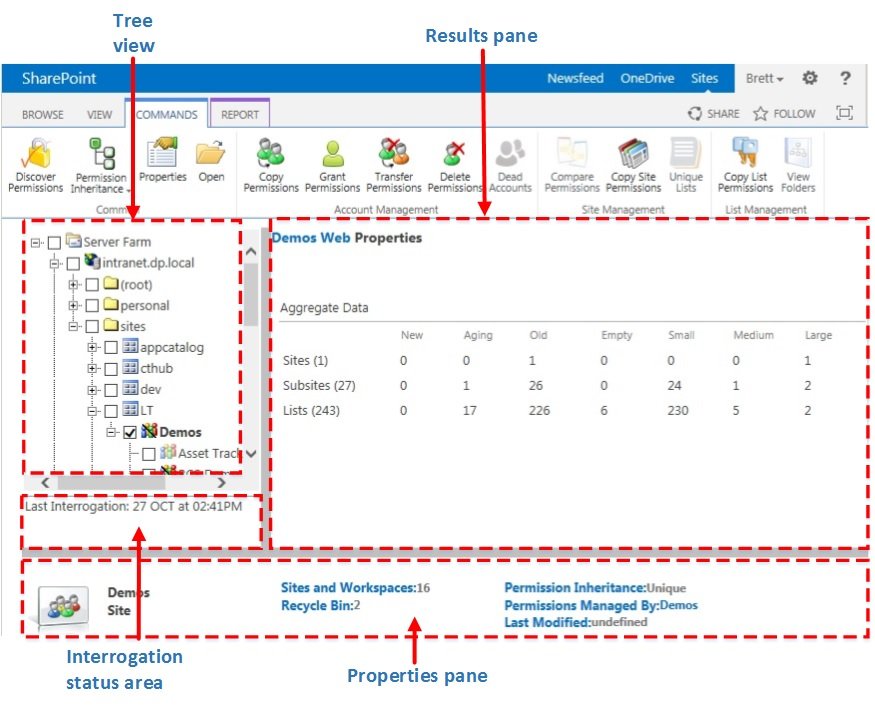Click the SharePoint logo text
Viewport: 875px width, 706px height.
point(59,78)
